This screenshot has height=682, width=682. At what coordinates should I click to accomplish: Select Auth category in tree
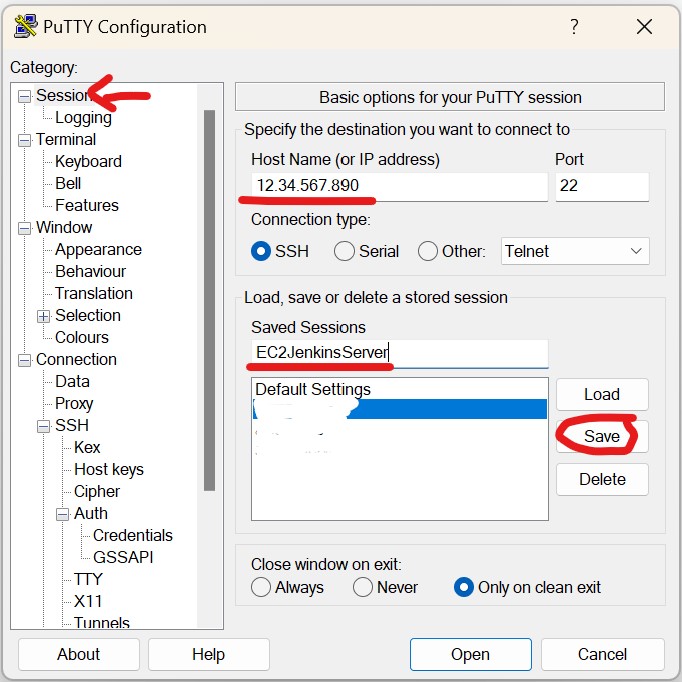click(90, 514)
